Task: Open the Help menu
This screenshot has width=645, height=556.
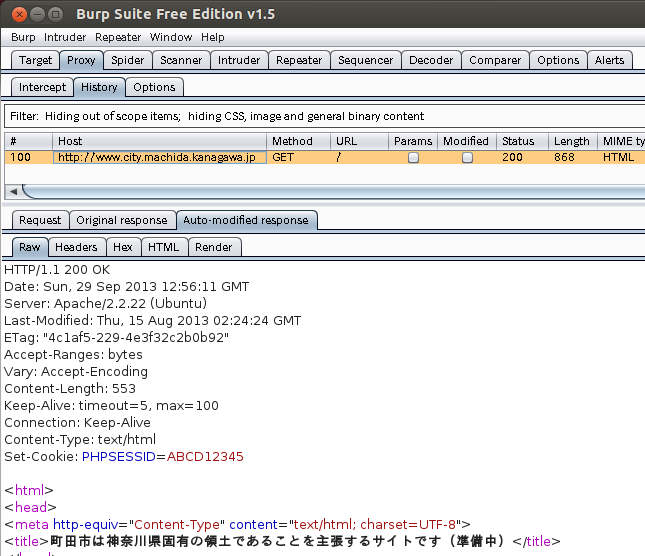Action: pyautogui.click(x=213, y=37)
